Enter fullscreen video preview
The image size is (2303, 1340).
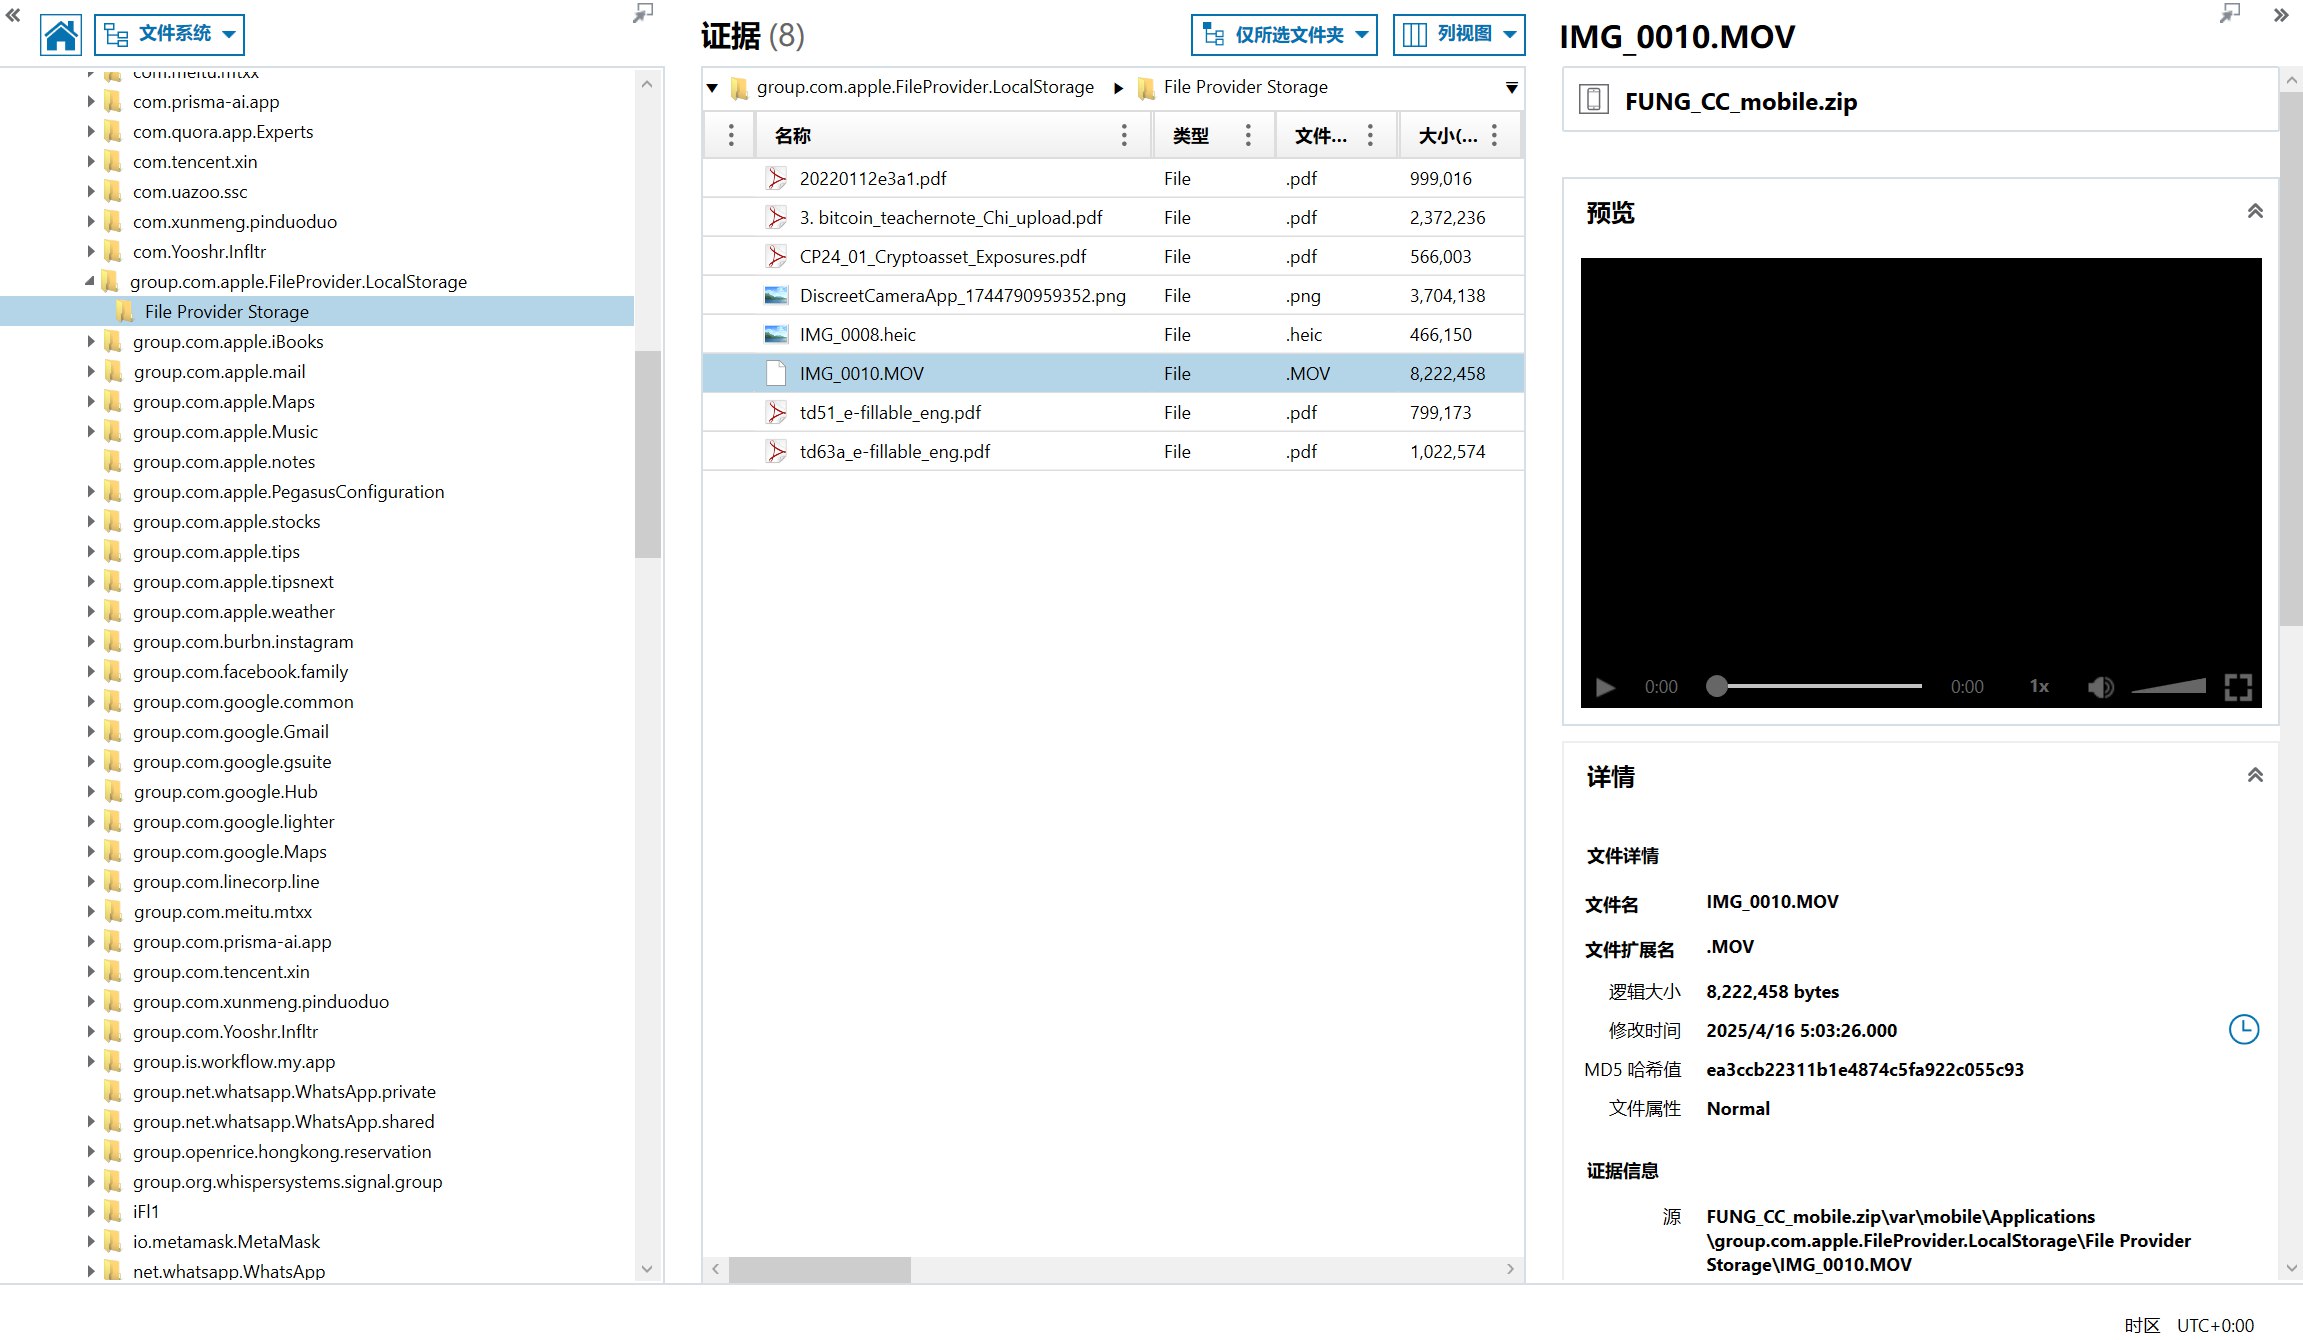[x=2238, y=687]
